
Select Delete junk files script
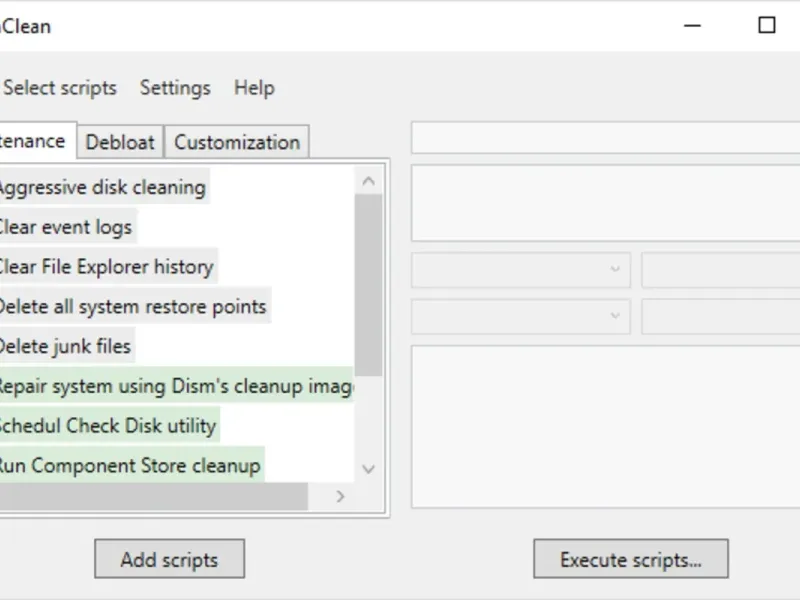pos(64,346)
